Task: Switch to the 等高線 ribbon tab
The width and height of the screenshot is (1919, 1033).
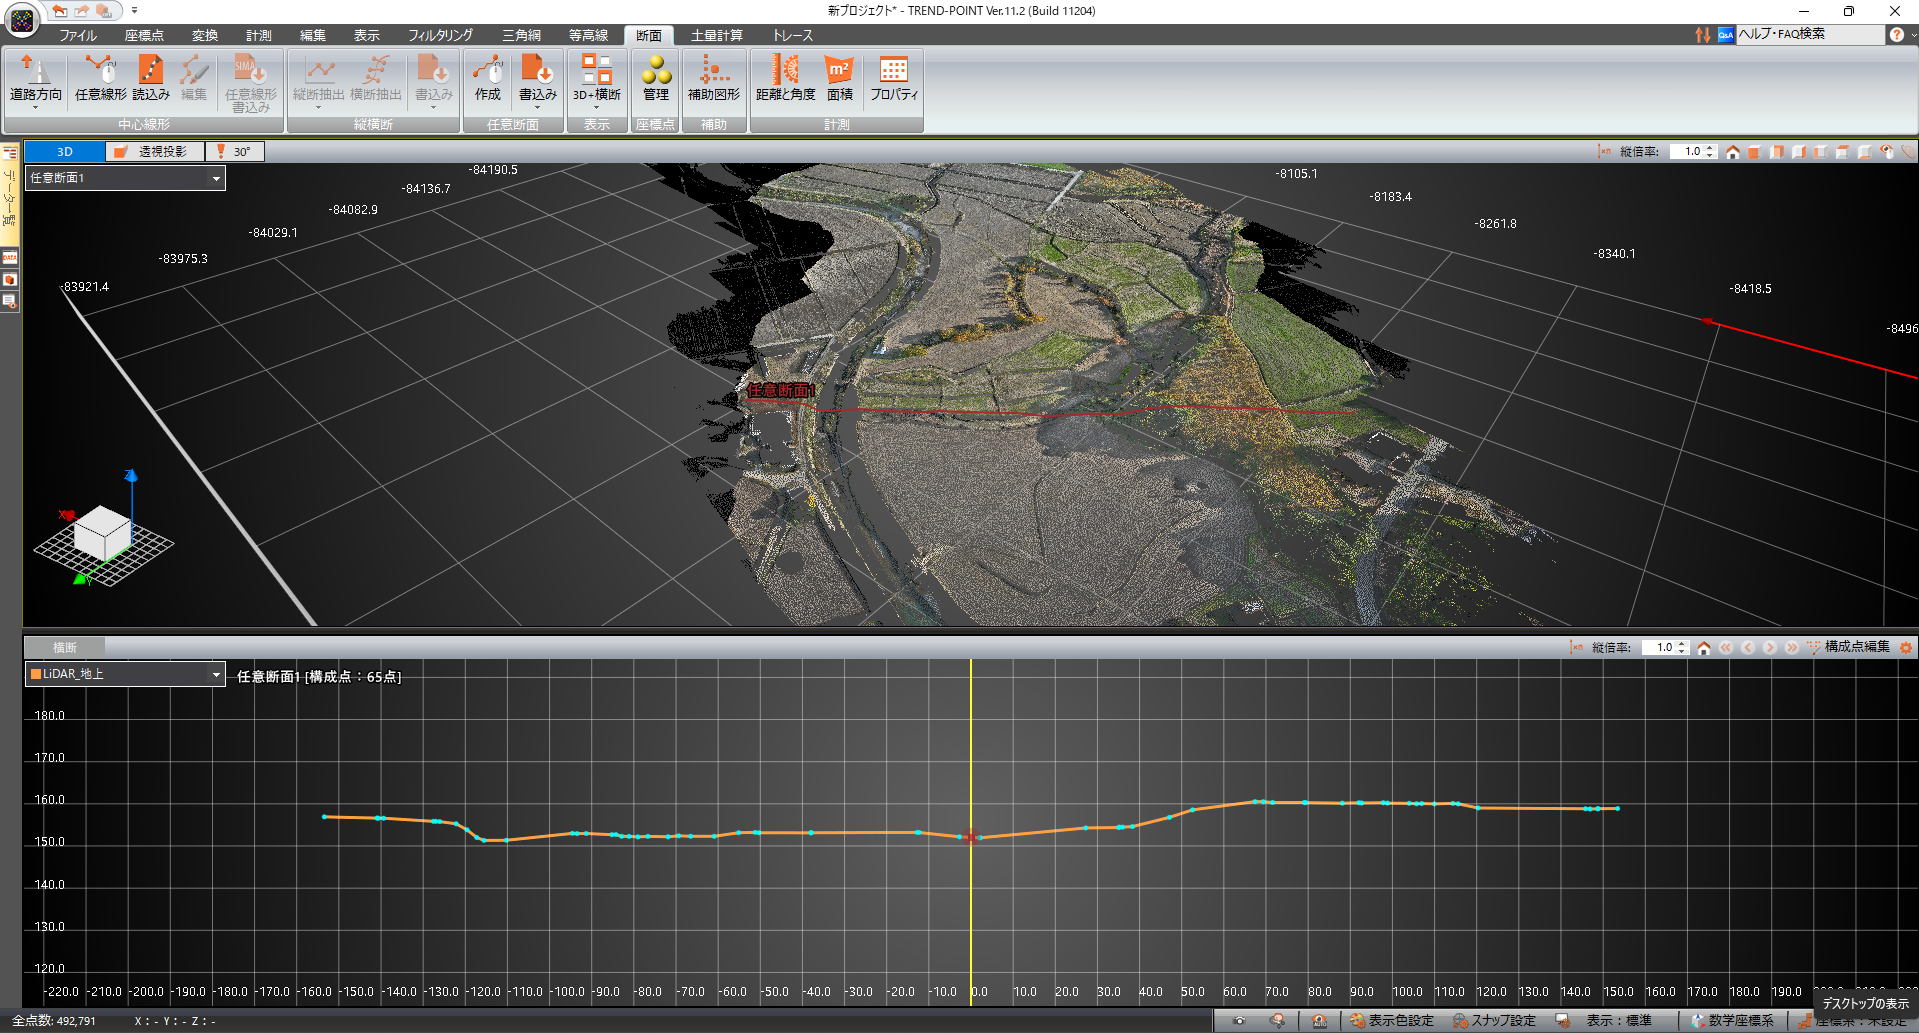Action: tap(588, 35)
